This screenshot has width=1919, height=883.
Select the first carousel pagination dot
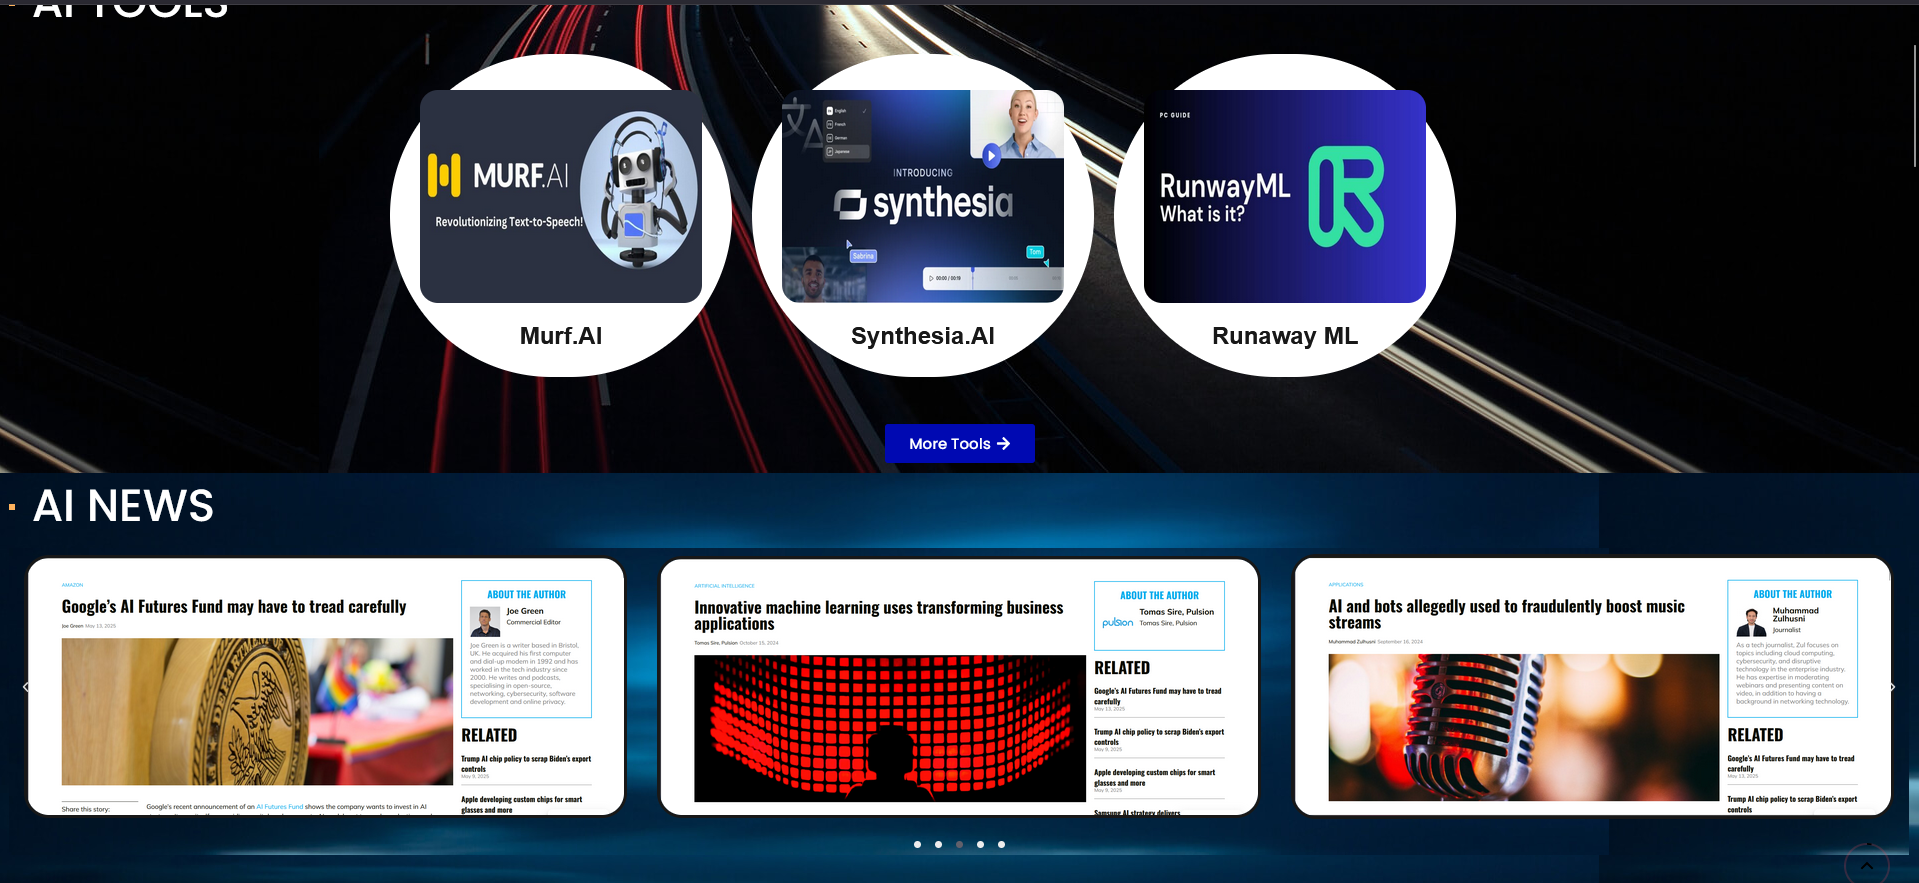point(917,845)
